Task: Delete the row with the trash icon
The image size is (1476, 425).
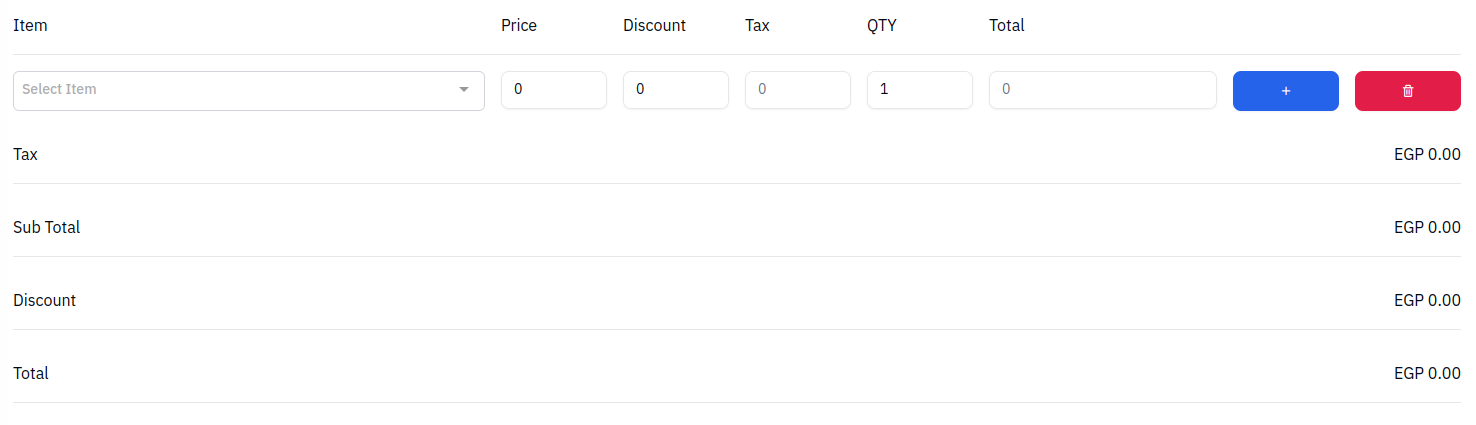Action: [x=1407, y=91]
